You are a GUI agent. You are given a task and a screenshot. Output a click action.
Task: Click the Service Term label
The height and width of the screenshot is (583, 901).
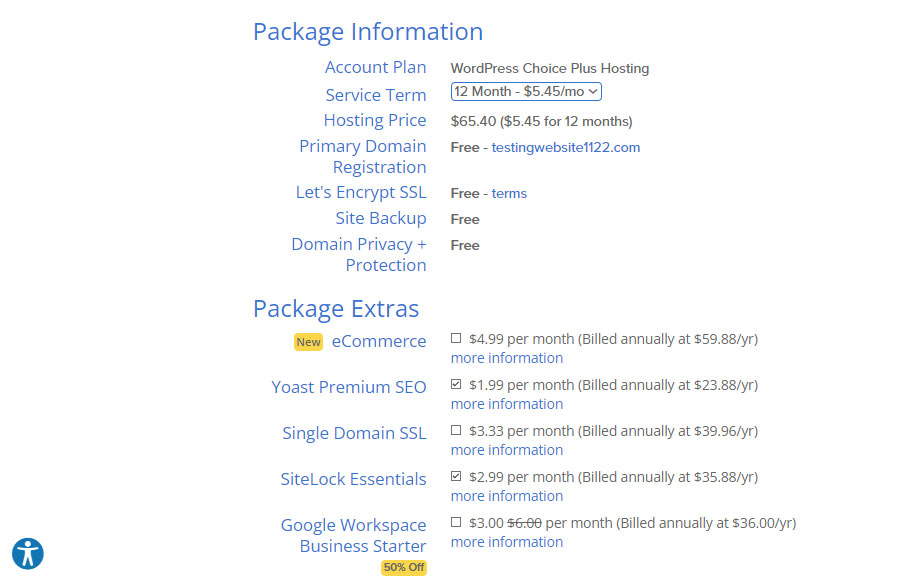pyautogui.click(x=375, y=95)
